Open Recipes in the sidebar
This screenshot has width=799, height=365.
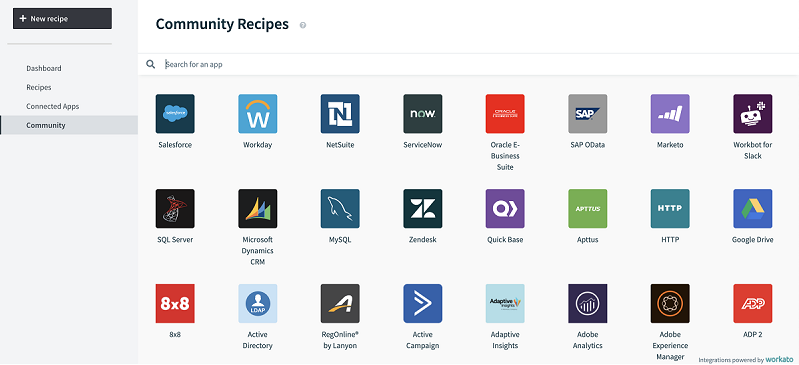[39, 87]
